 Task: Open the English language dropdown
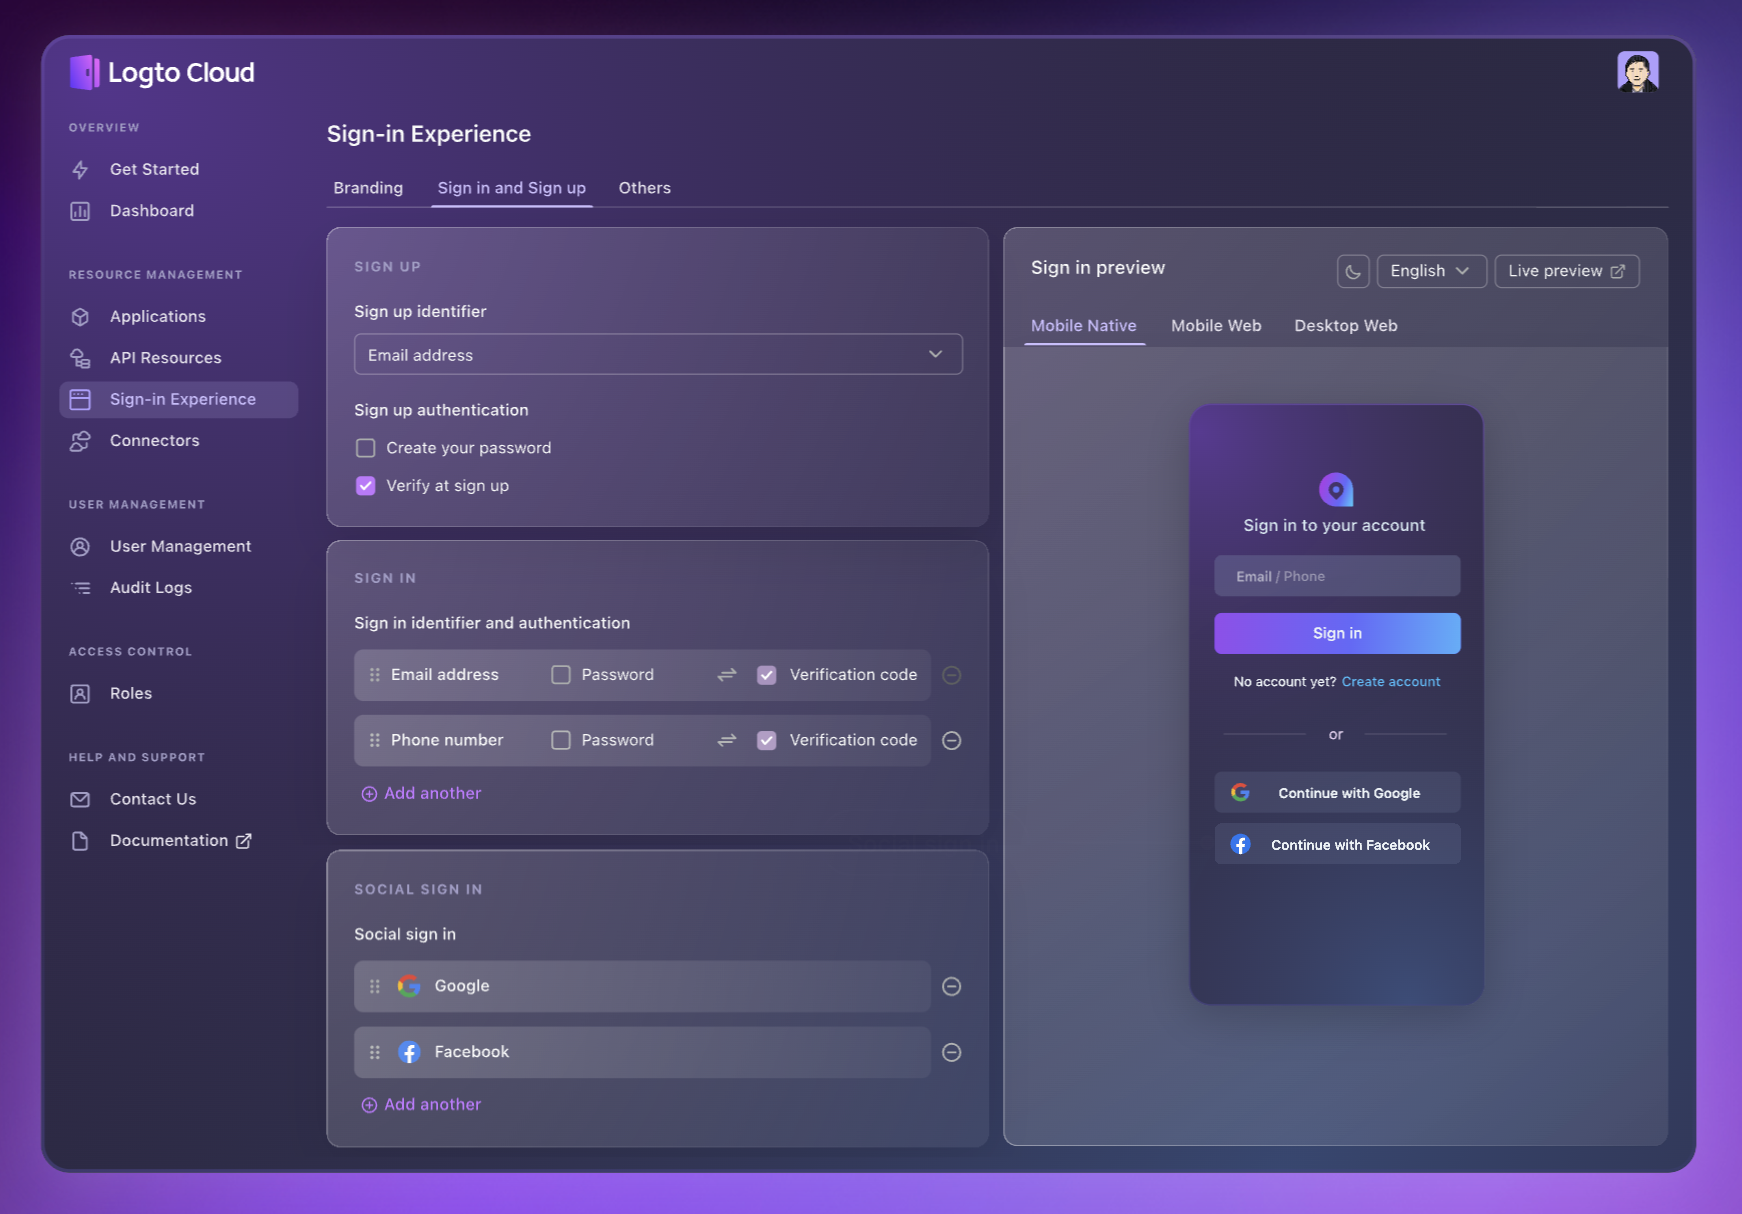click(1430, 271)
